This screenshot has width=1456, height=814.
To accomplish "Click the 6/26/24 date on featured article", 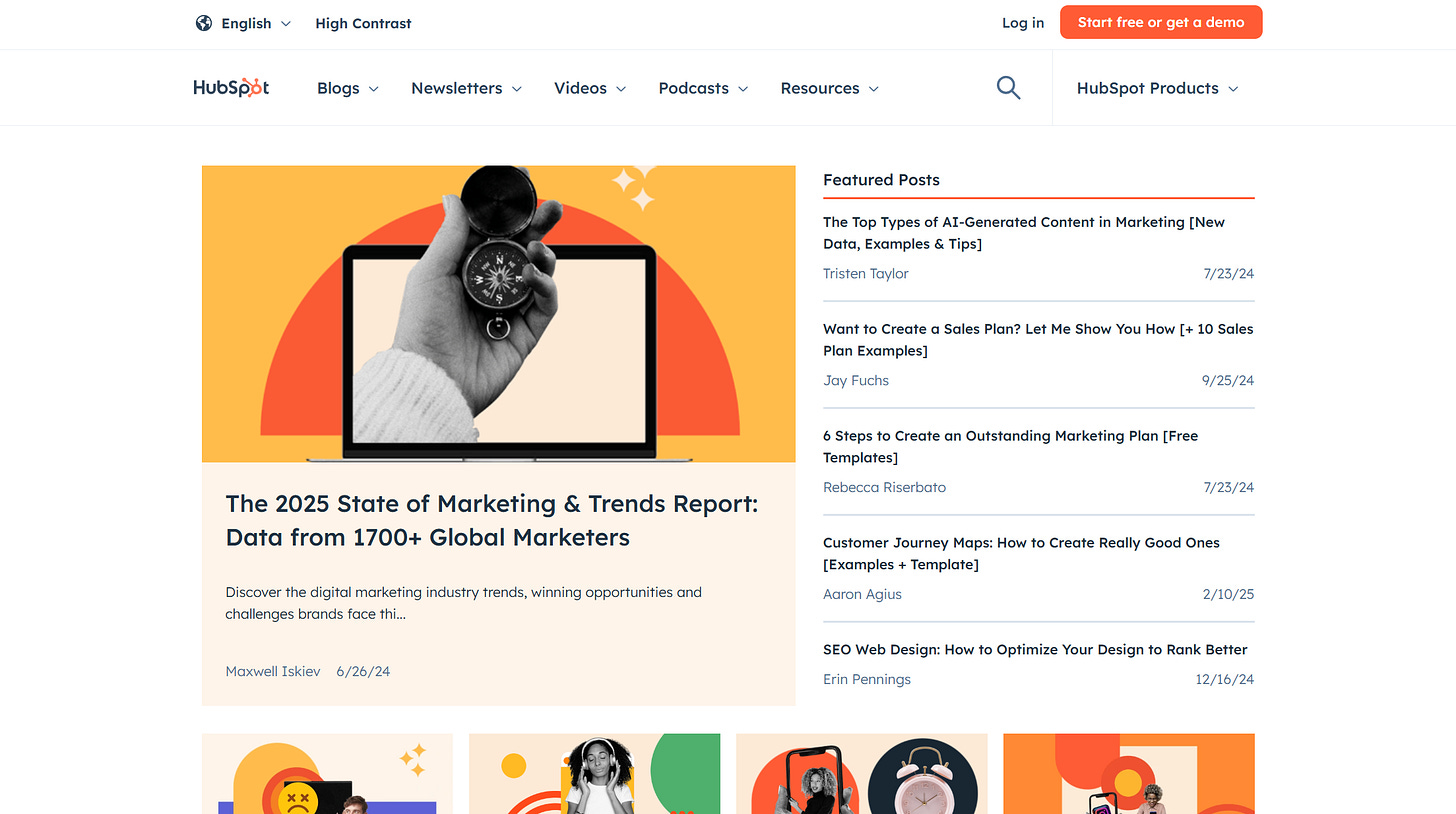I will [x=363, y=671].
